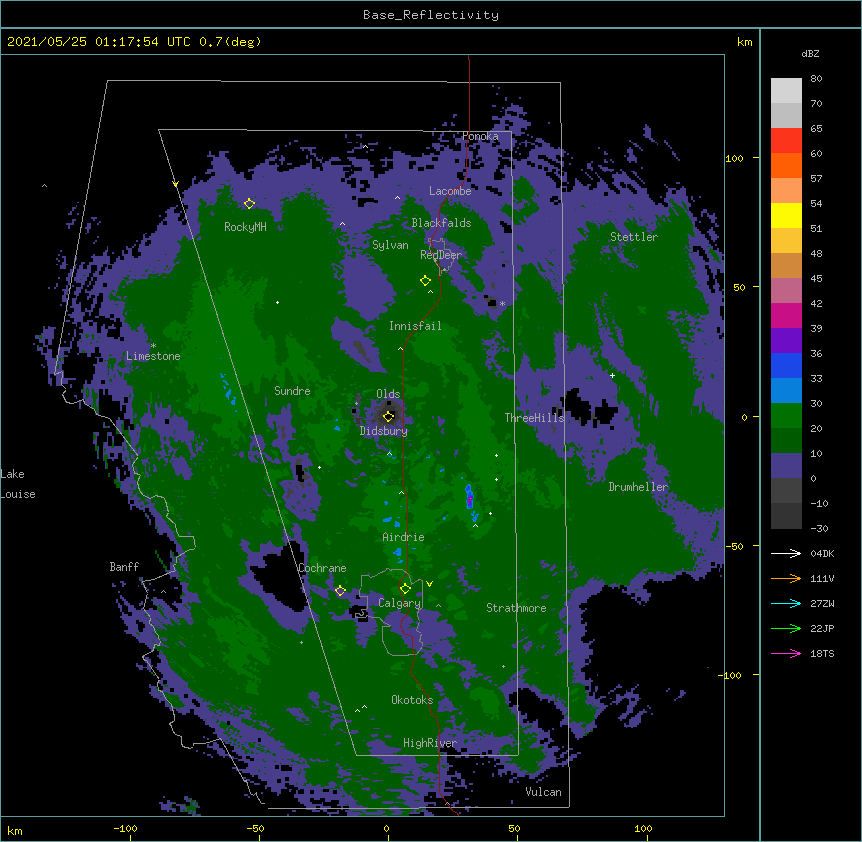Click the magenta 18TS arrow legend icon
862x842 pixels.
pyautogui.click(x=786, y=653)
